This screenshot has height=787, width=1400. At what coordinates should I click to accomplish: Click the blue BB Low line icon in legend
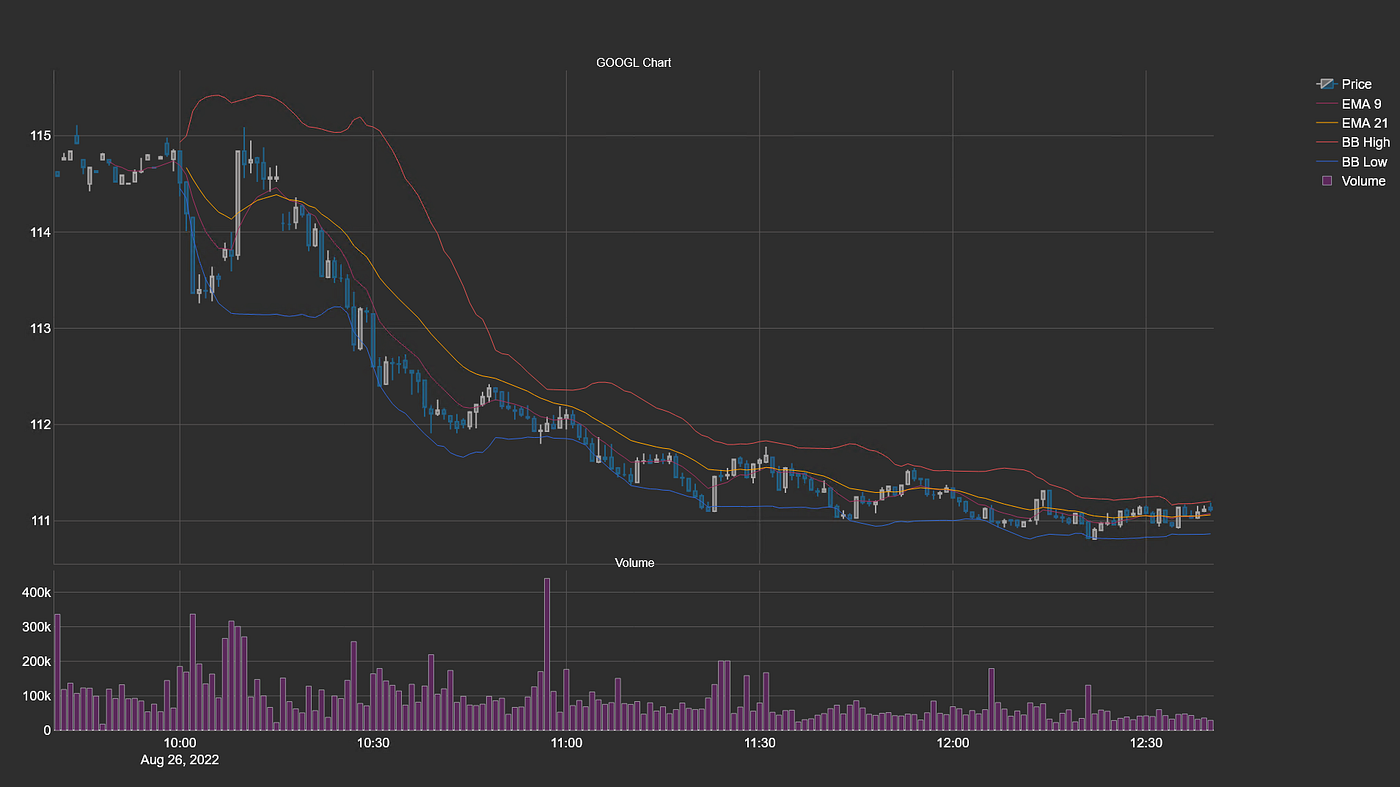[1327, 161]
